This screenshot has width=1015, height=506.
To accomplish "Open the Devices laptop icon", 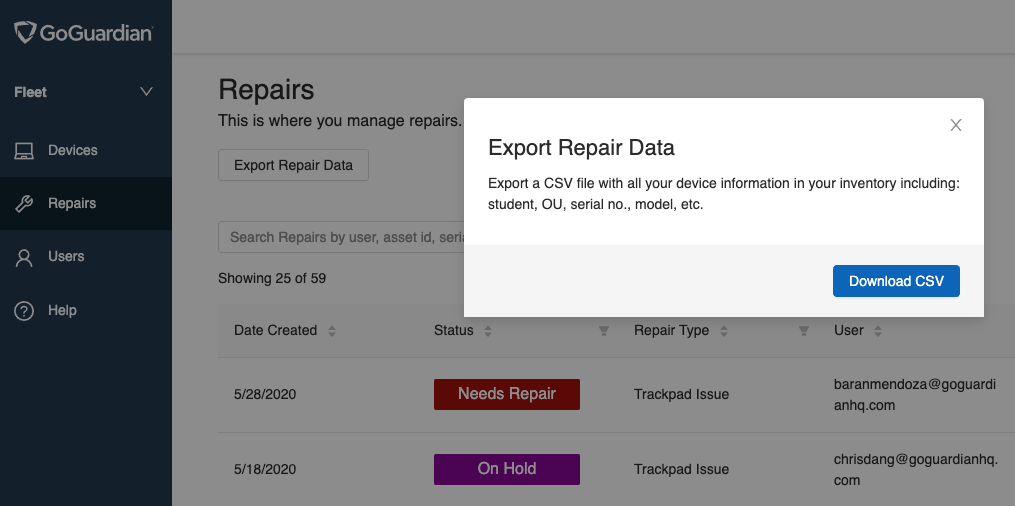I will [24, 151].
